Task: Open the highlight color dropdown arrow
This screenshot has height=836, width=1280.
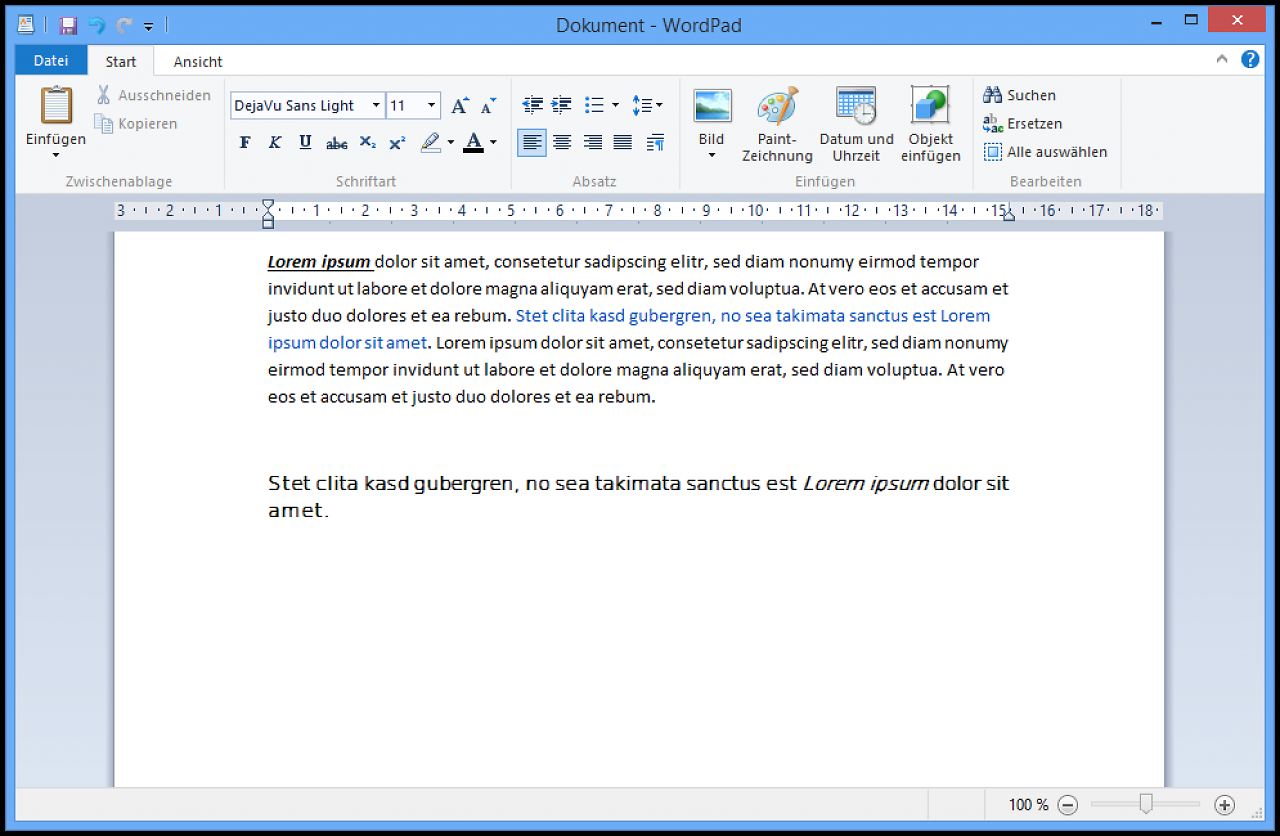Action: pyautogui.click(x=450, y=142)
